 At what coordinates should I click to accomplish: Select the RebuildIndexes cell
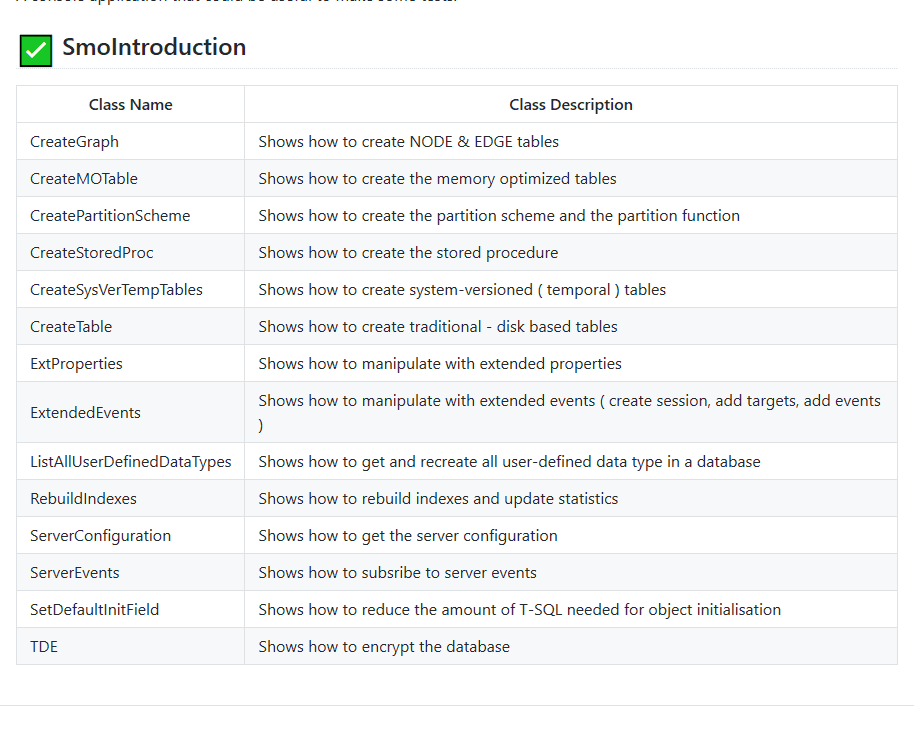coord(131,498)
